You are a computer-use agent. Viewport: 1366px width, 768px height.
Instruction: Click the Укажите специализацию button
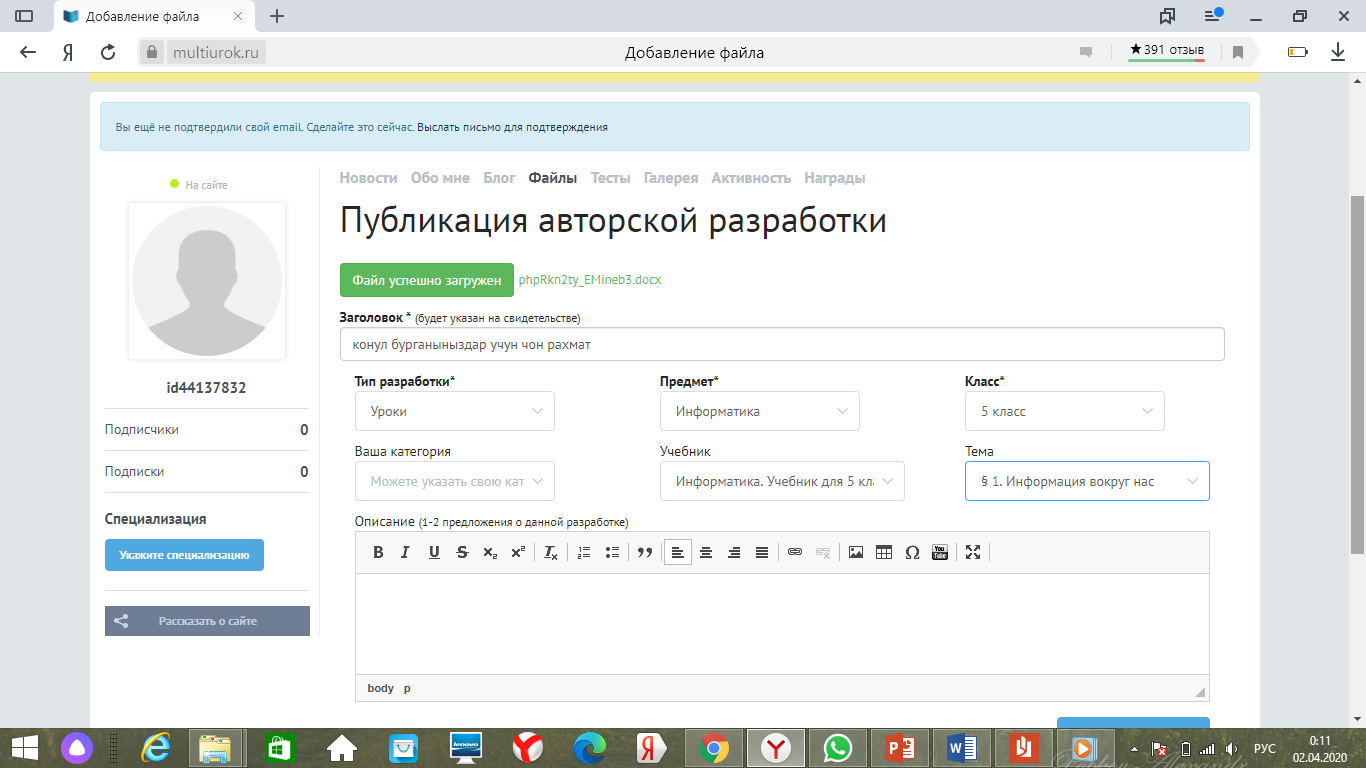point(184,555)
